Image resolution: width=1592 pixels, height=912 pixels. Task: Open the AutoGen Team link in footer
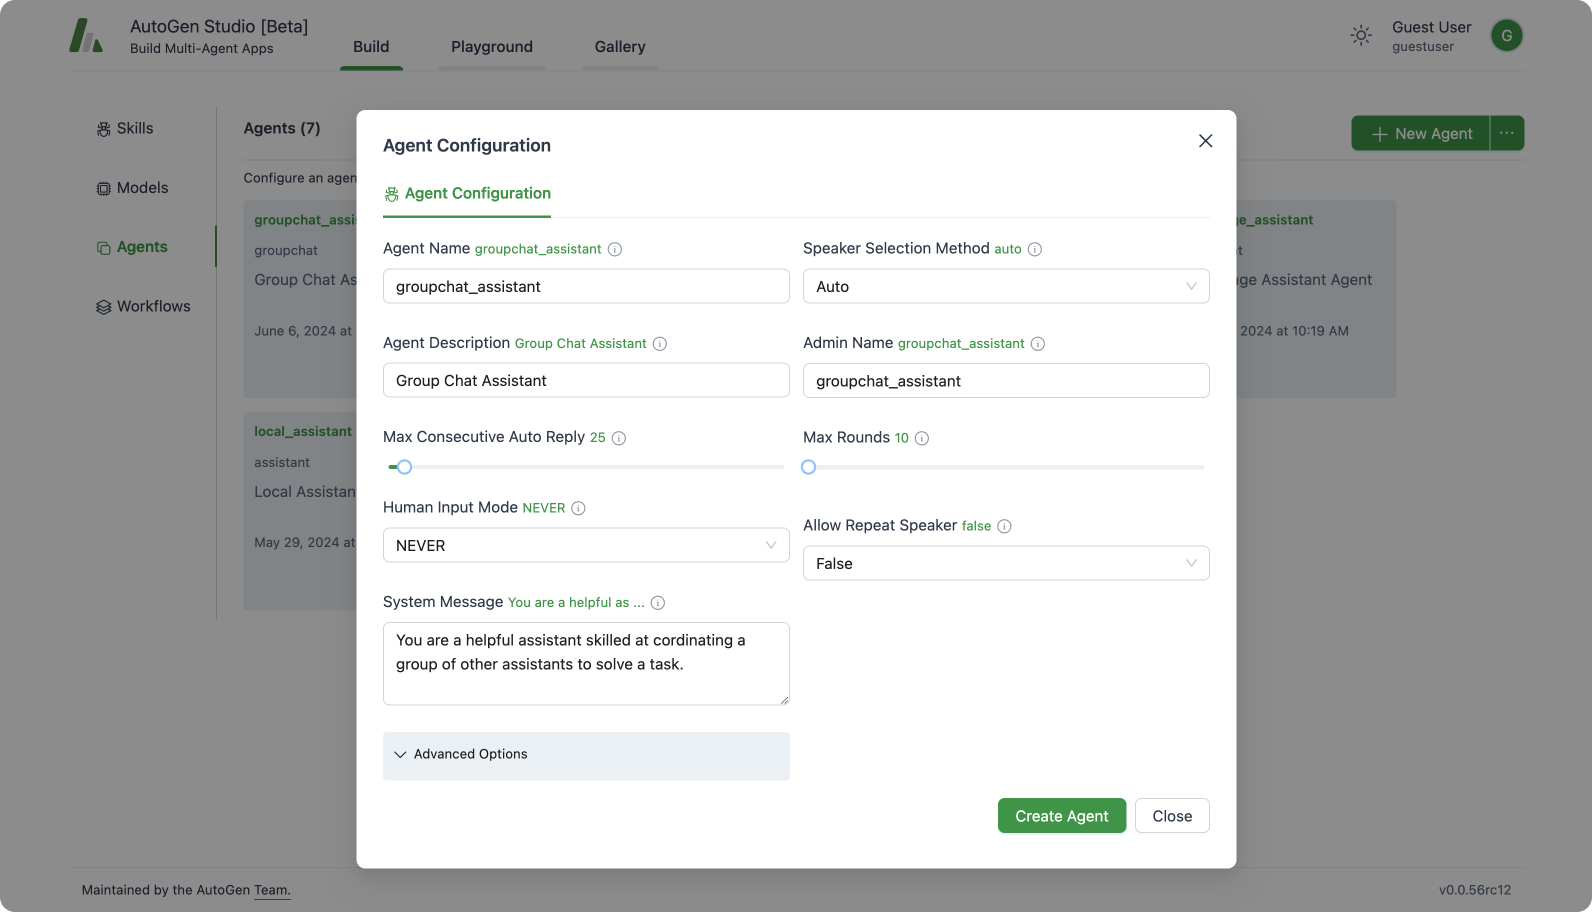272,890
